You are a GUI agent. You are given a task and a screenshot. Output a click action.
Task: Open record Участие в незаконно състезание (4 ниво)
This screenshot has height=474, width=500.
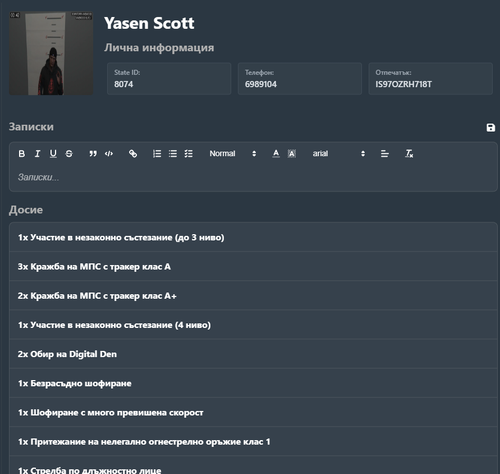point(253,325)
